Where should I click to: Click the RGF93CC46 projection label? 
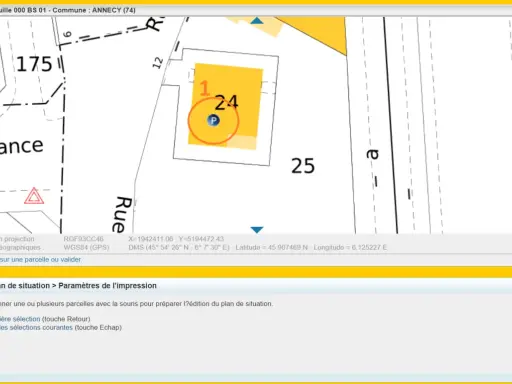[x=83, y=239]
